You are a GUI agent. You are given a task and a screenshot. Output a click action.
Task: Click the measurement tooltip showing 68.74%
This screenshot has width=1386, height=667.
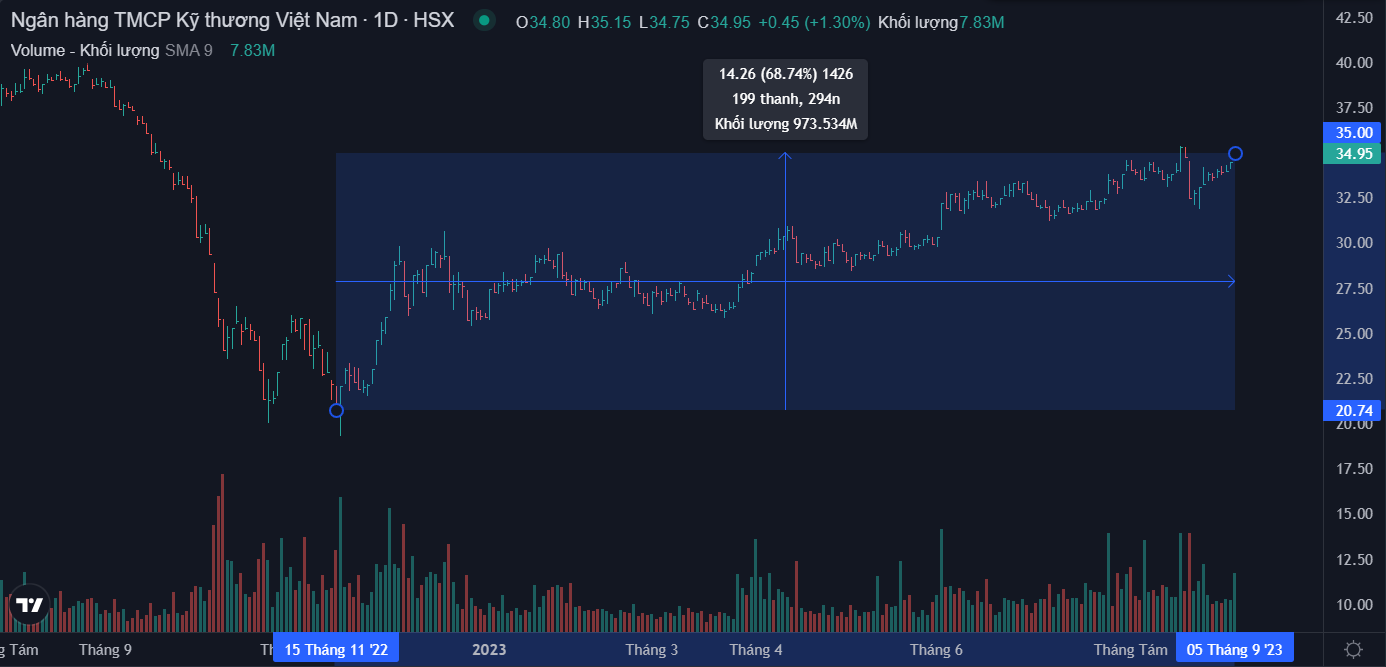(785, 99)
